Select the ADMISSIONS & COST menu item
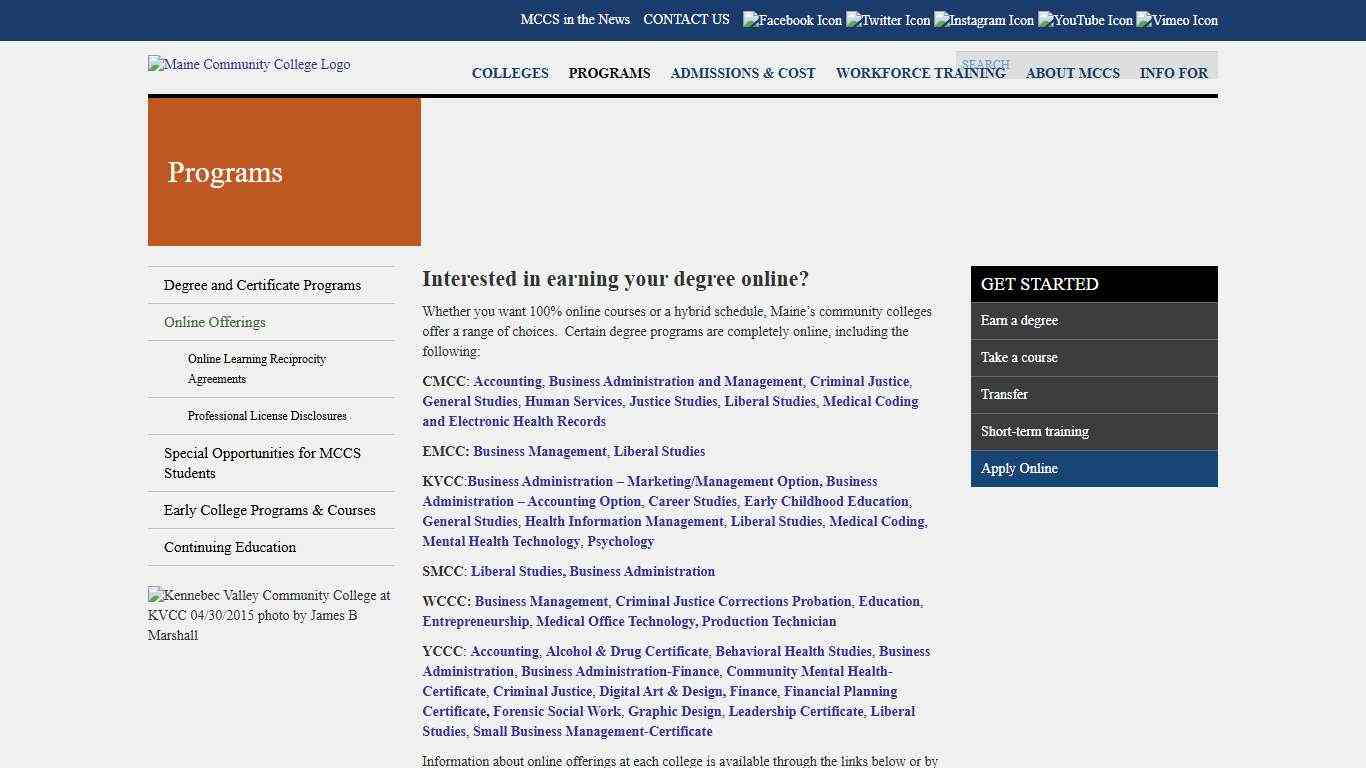 tap(743, 72)
